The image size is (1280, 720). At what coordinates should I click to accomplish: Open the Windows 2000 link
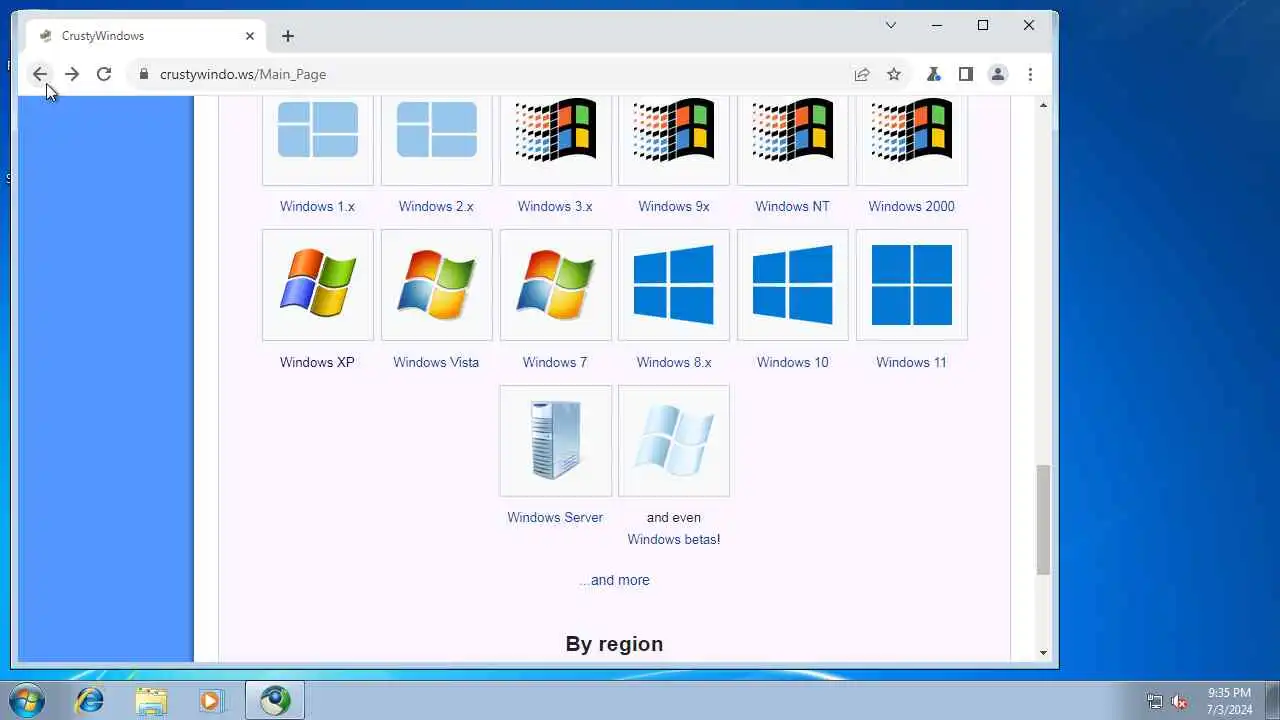911,206
